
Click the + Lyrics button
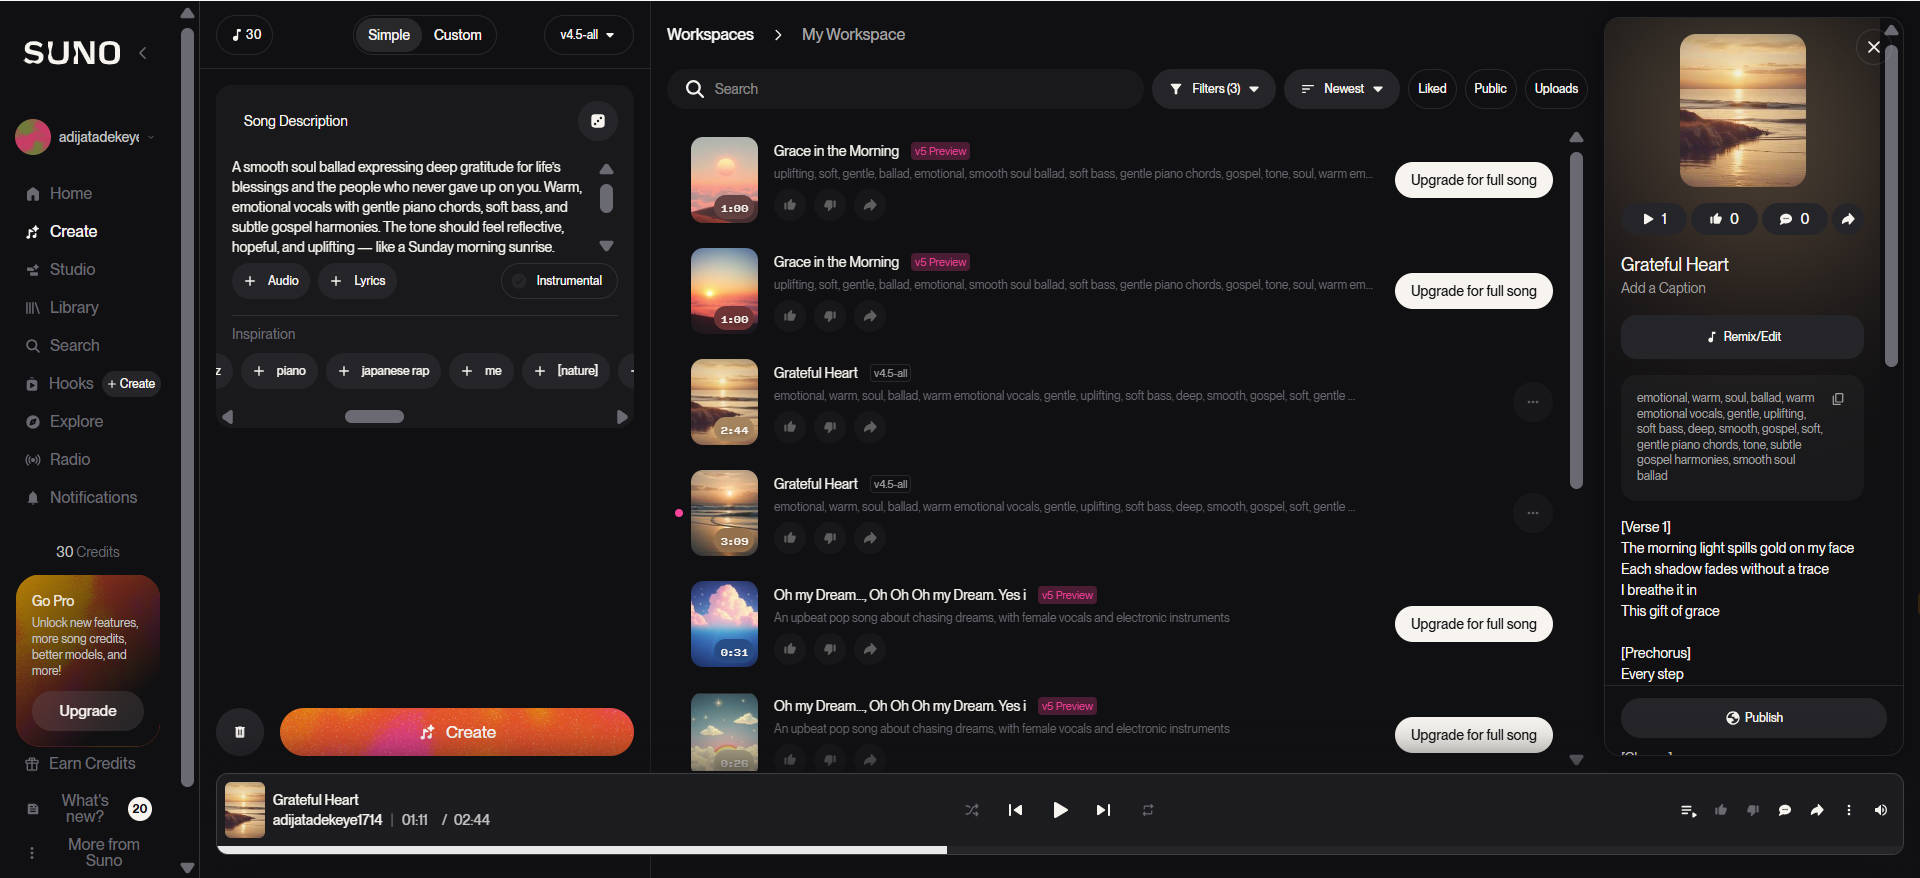(x=358, y=281)
